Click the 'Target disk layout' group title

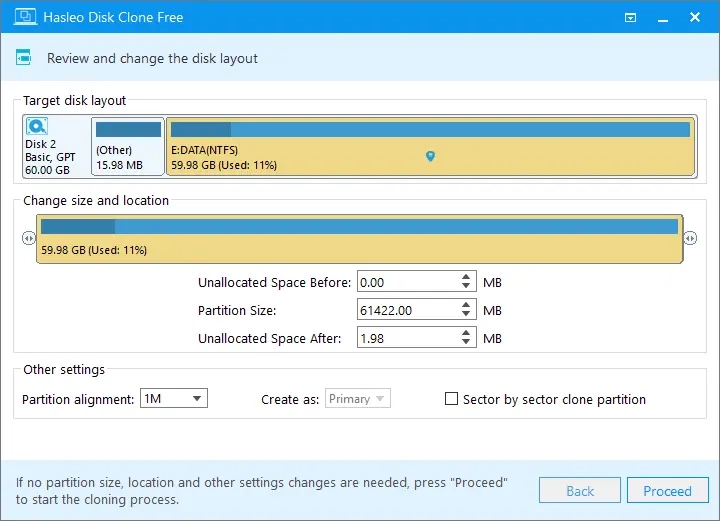pyautogui.click(x=74, y=101)
